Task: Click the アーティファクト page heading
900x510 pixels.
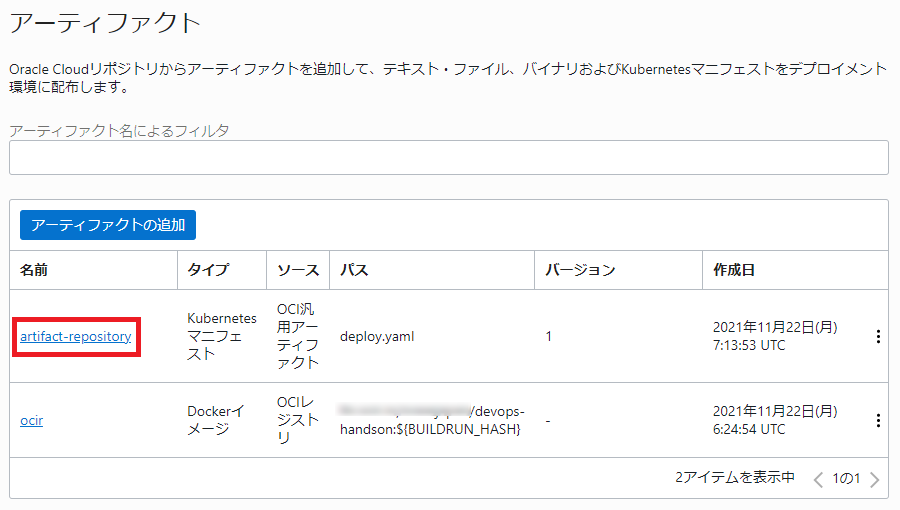Action: [x=105, y=21]
